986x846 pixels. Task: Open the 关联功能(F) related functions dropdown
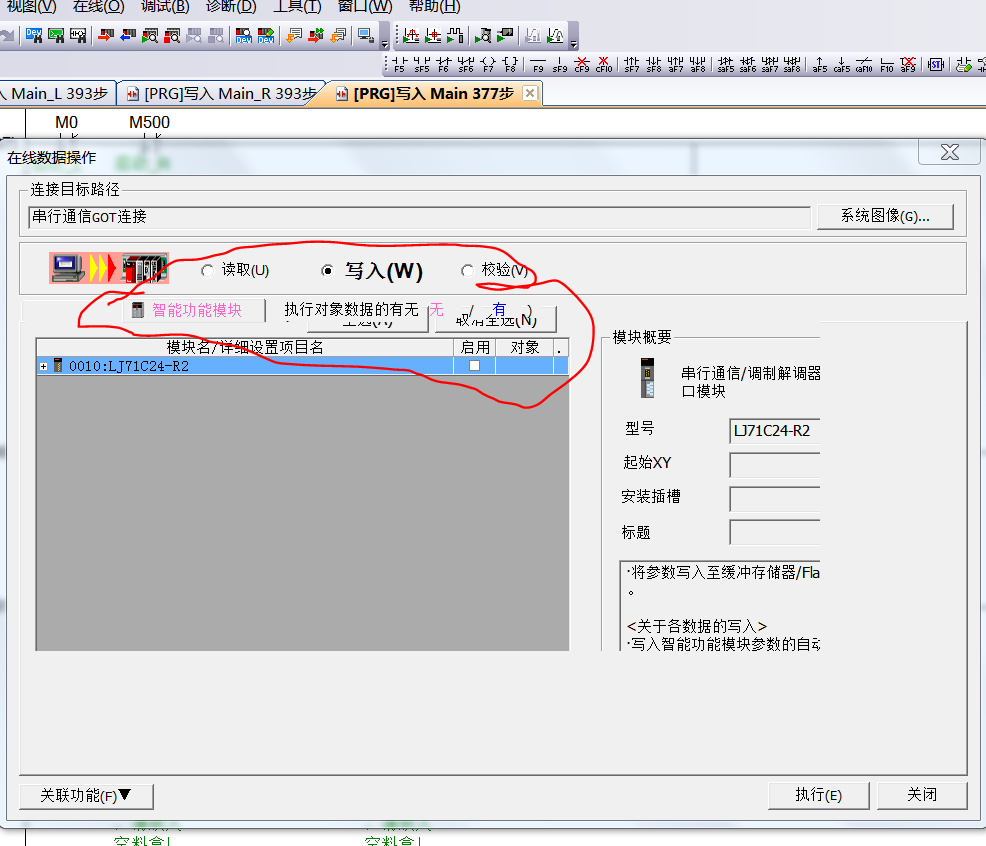(x=86, y=795)
